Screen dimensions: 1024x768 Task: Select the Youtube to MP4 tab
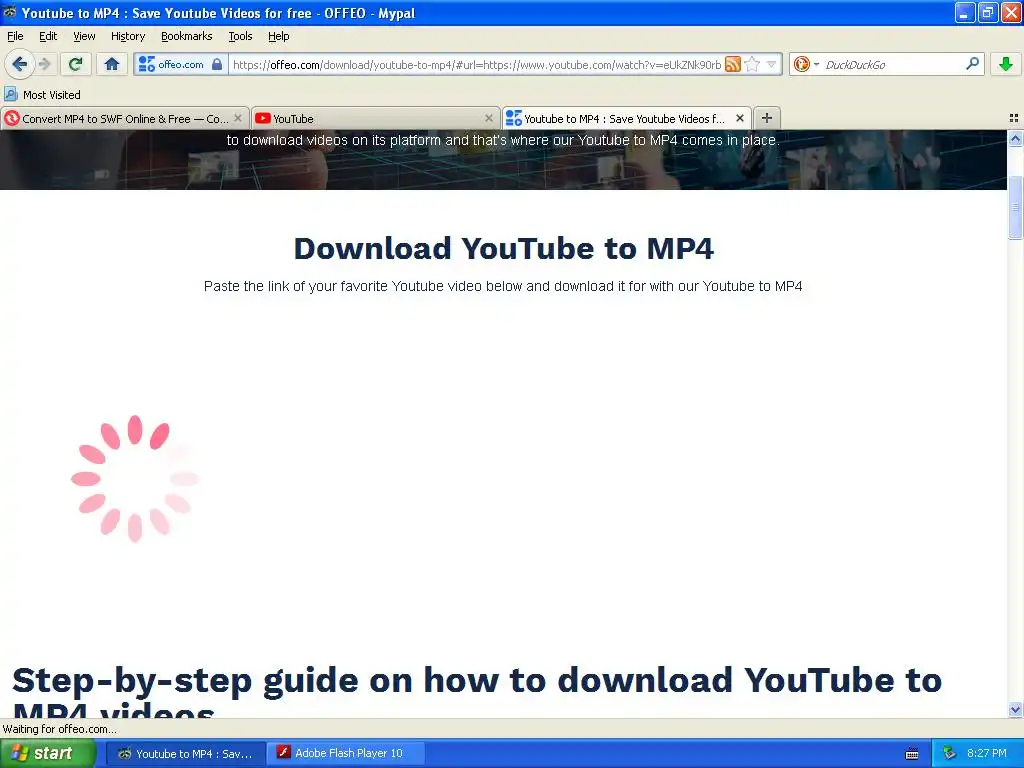(626, 118)
